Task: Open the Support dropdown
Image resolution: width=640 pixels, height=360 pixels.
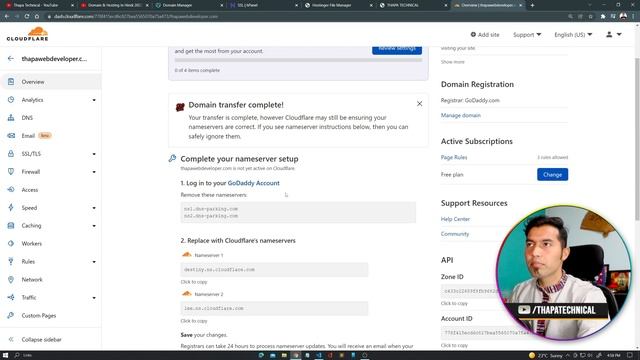Action: point(527,35)
